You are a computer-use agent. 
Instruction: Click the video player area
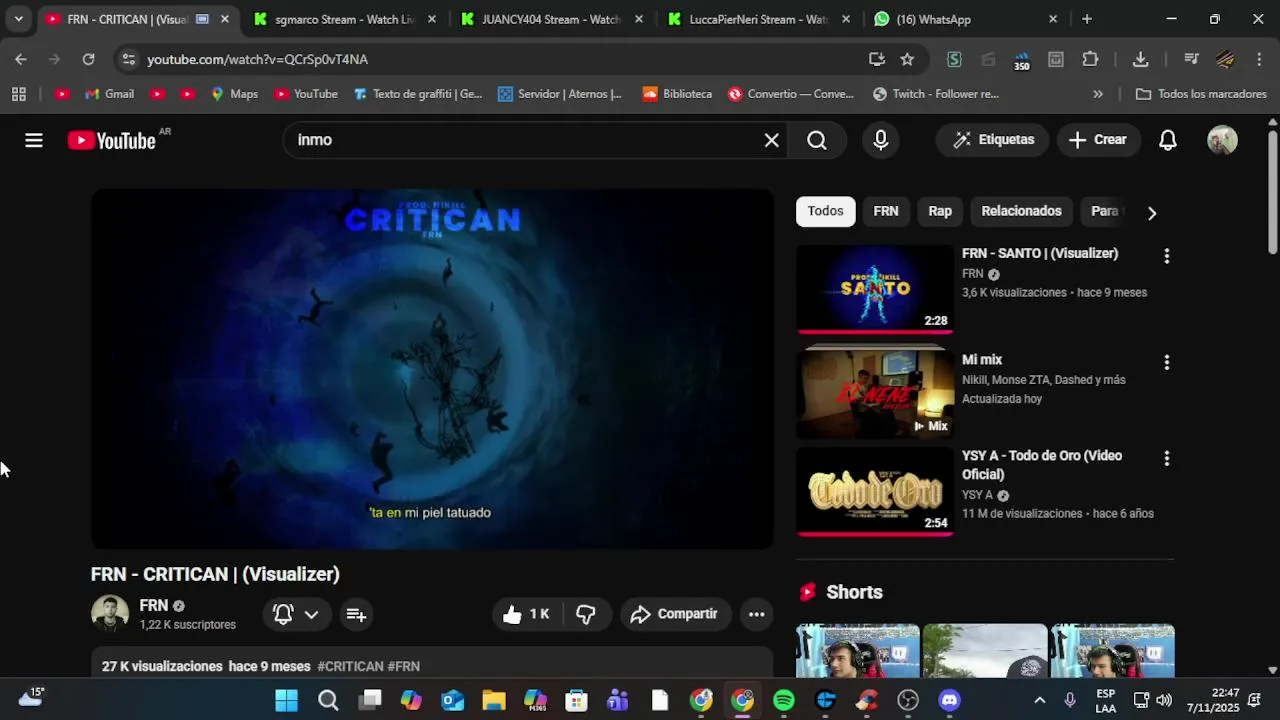(432, 369)
